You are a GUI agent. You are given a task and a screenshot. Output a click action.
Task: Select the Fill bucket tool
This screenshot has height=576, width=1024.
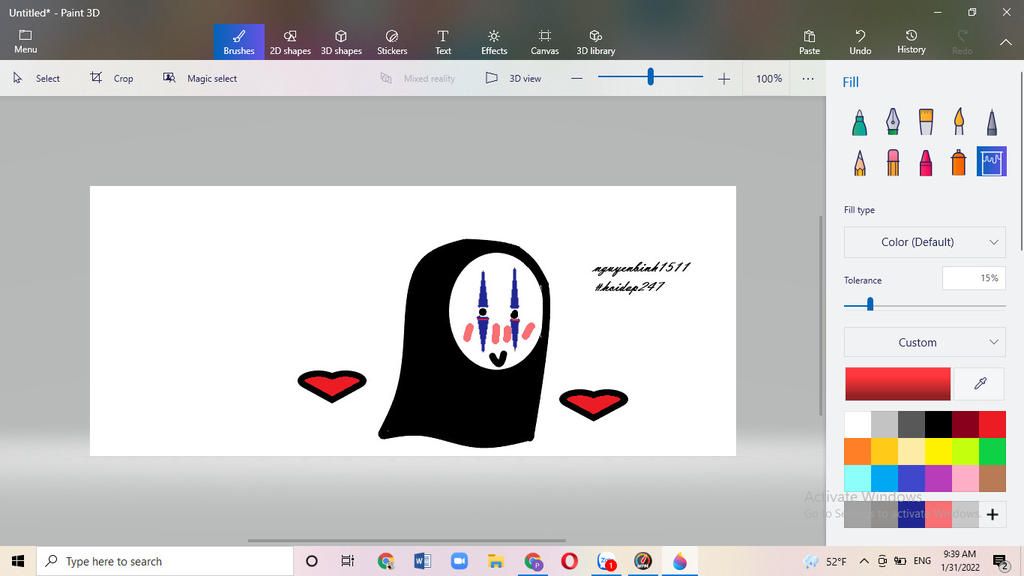(x=991, y=162)
